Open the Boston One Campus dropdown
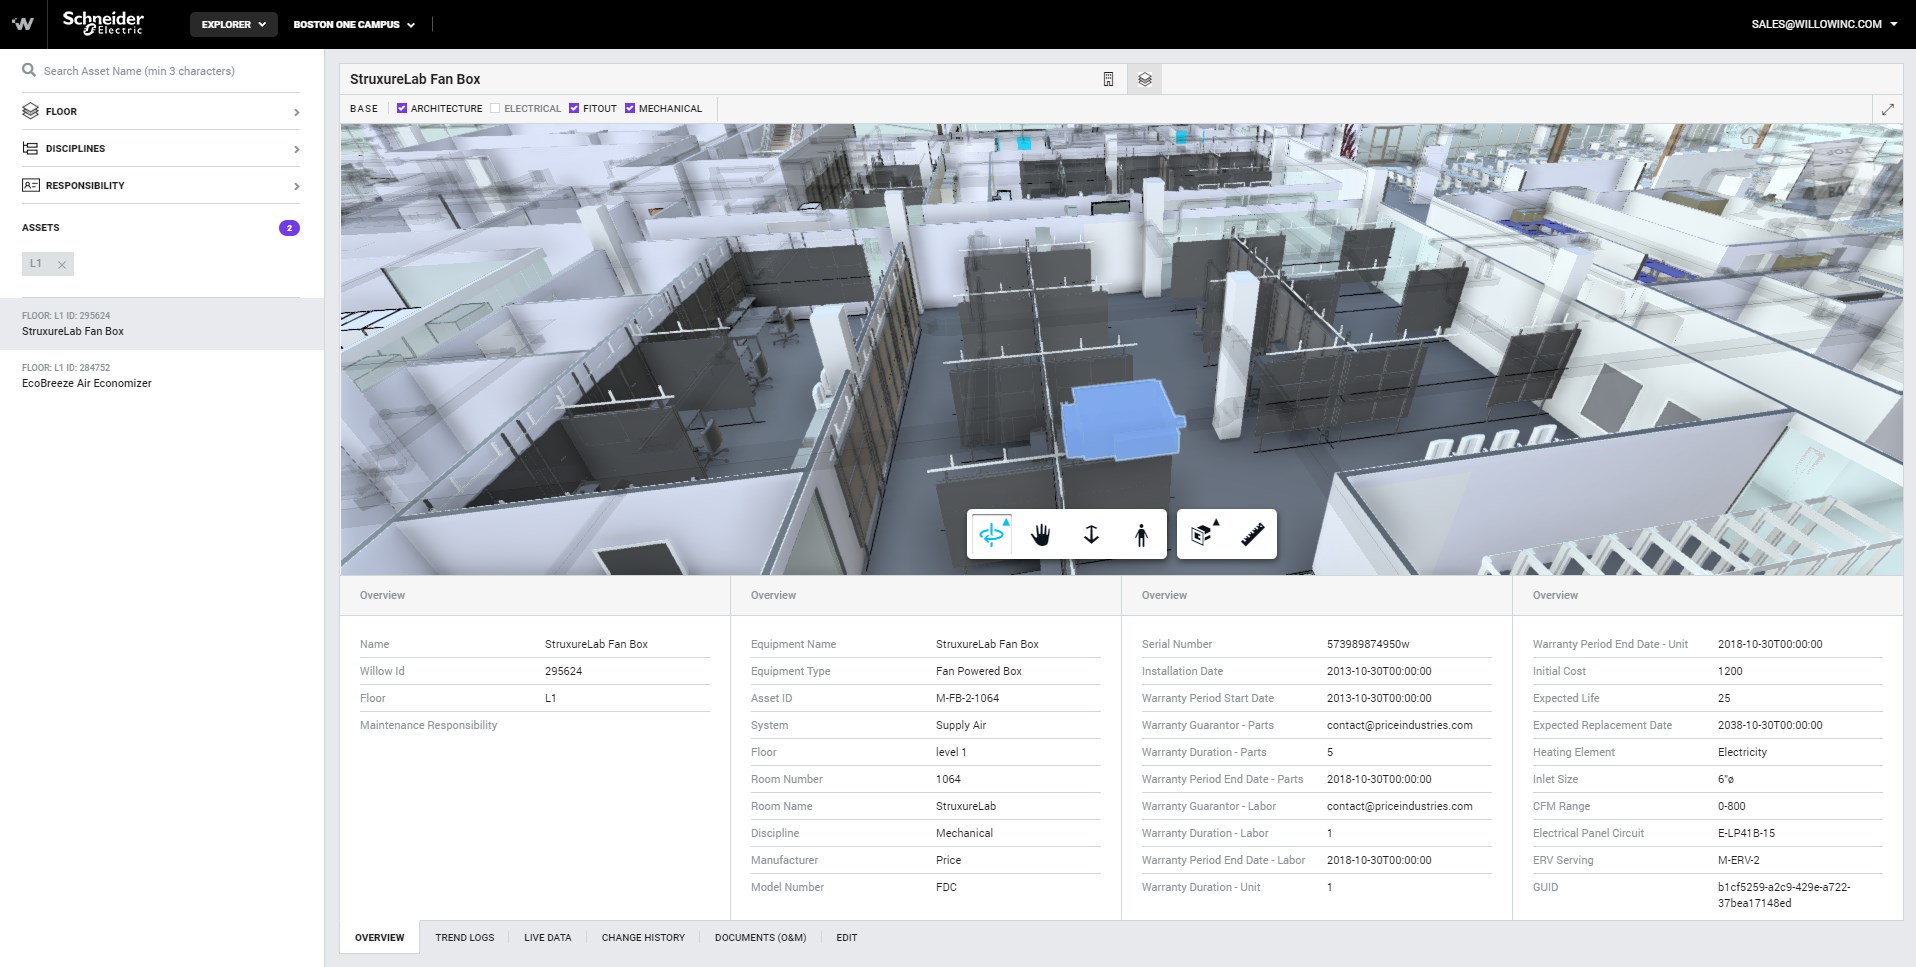This screenshot has height=967, width=1916. (x=354, y=24)
